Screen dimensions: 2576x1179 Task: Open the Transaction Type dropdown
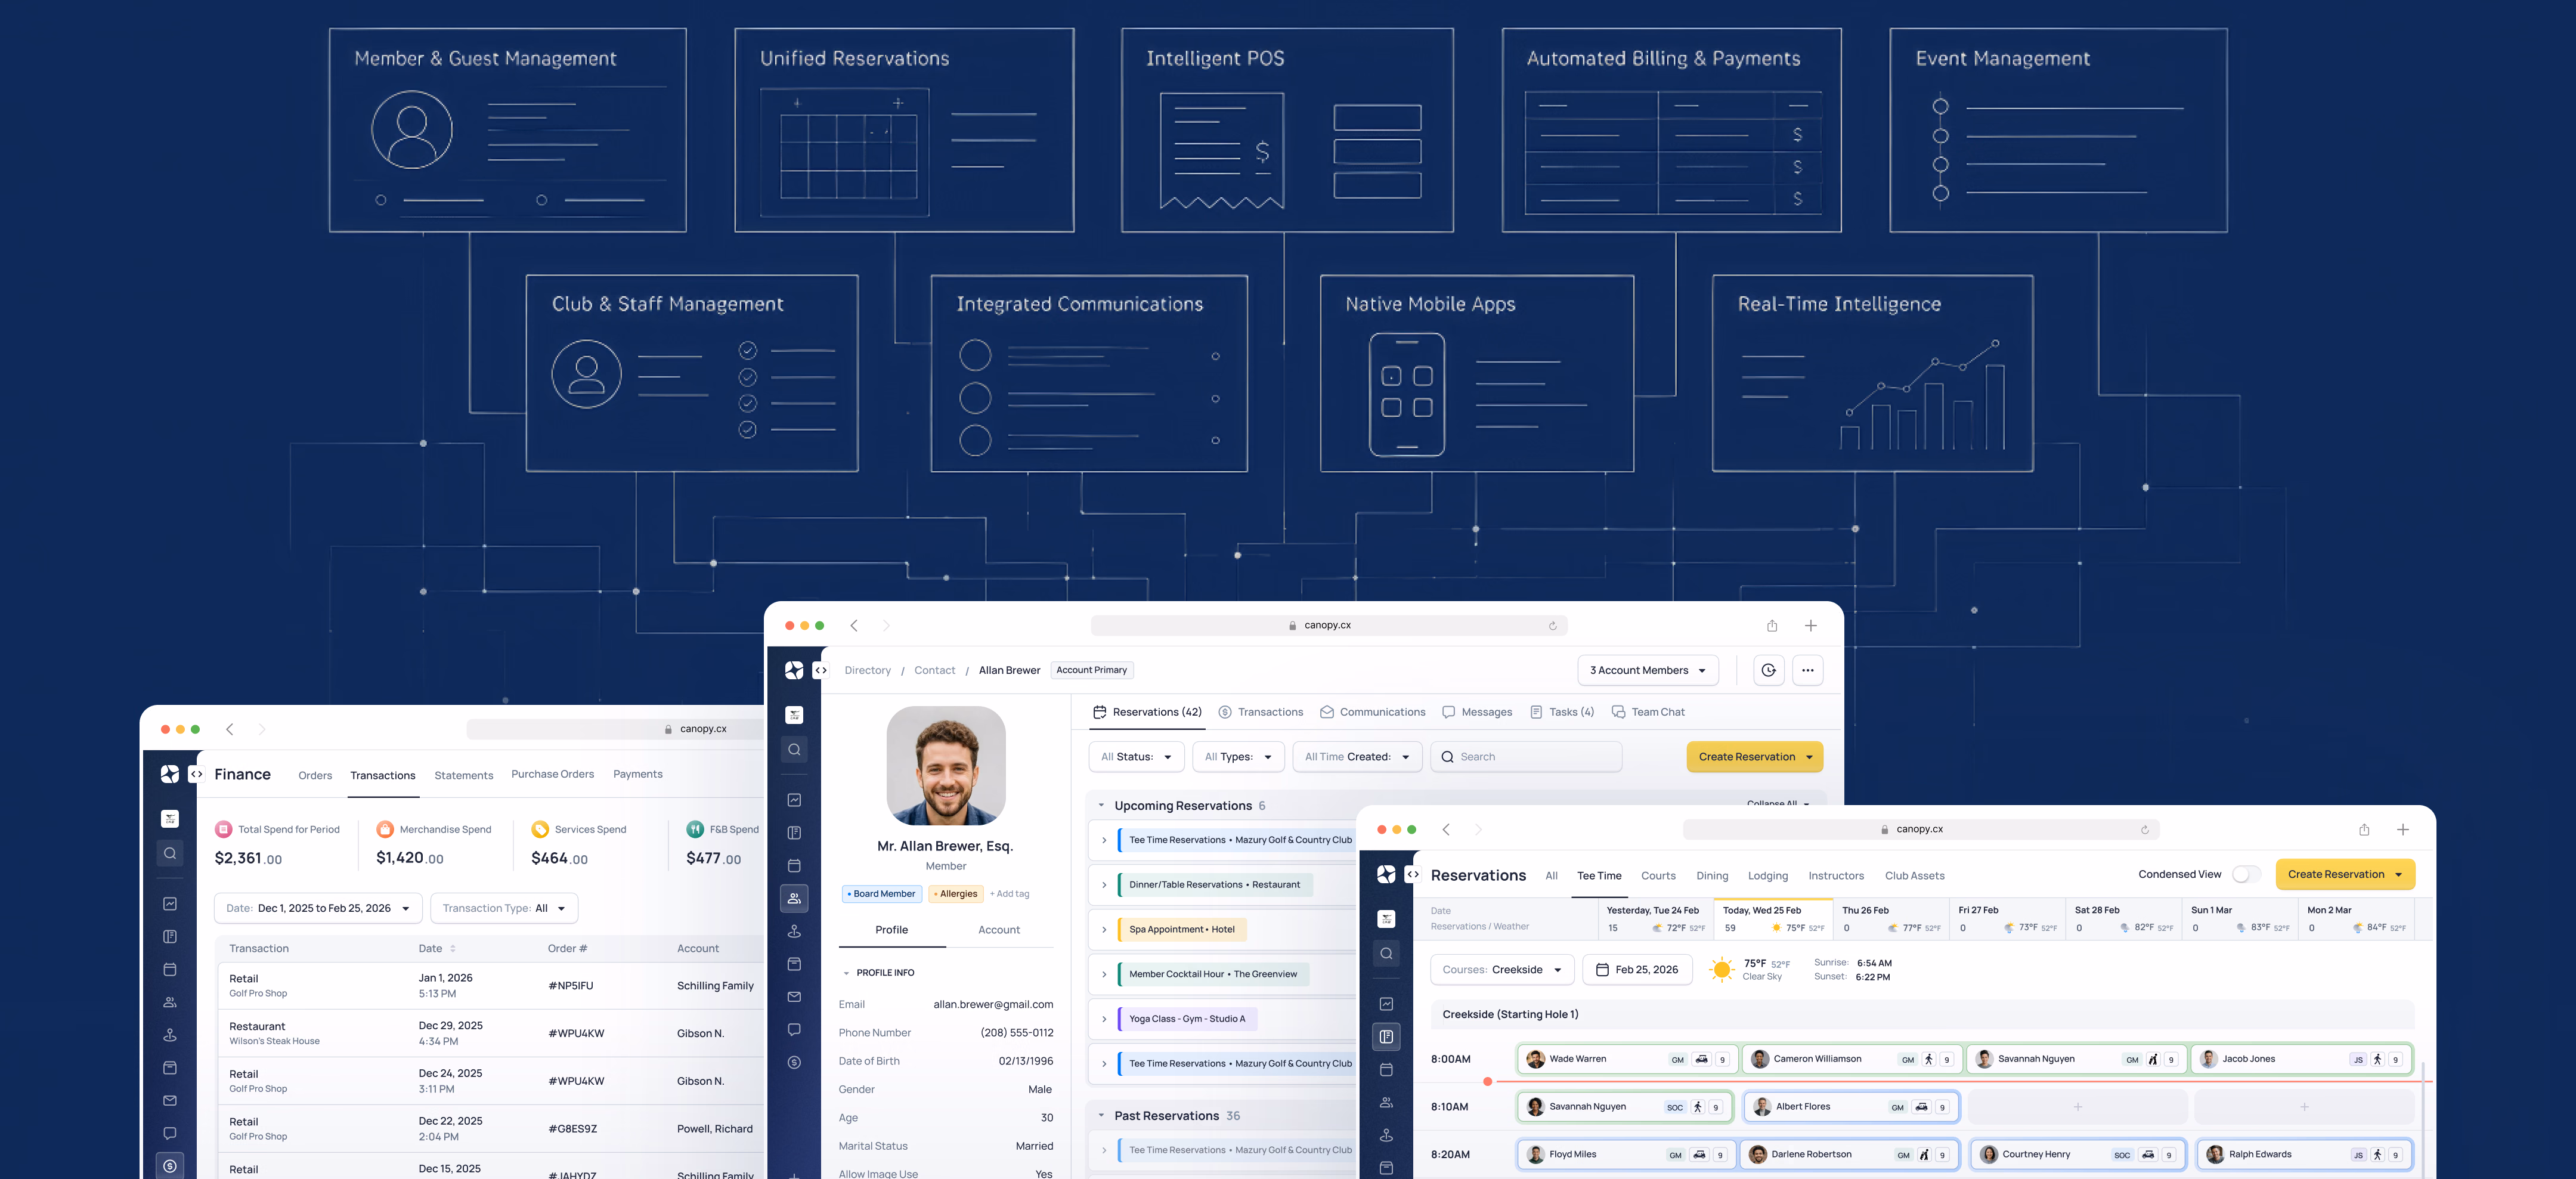click(x=504, y=908)
